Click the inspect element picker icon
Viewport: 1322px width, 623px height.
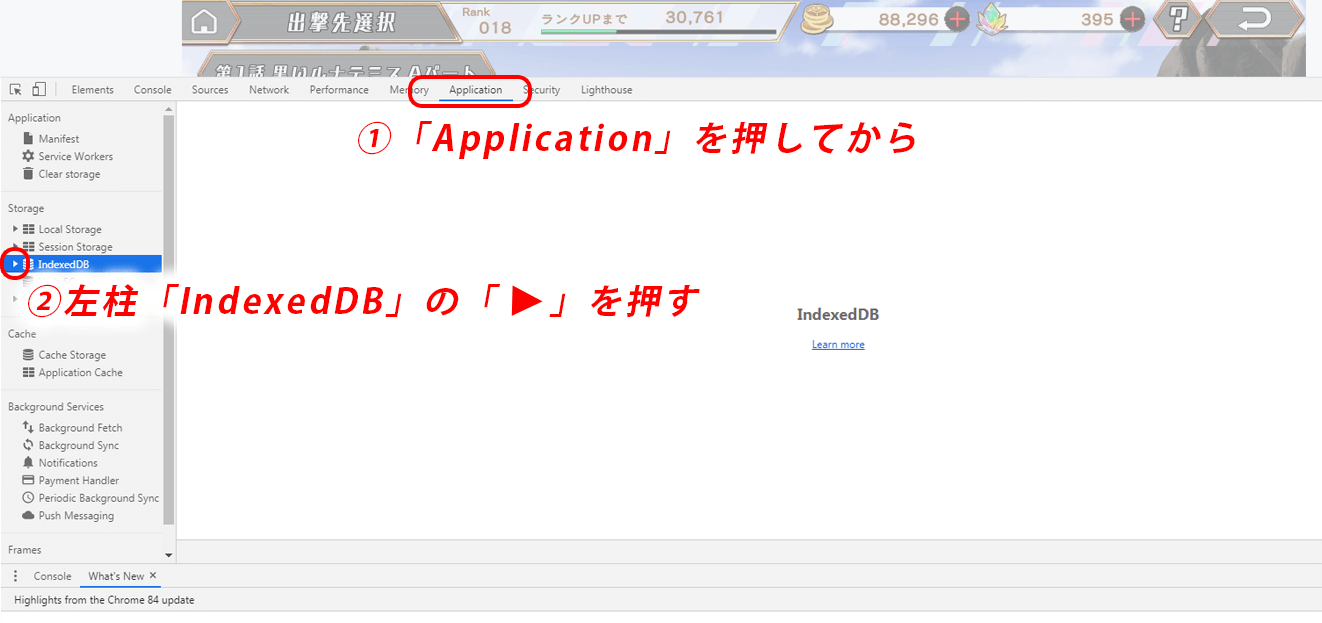[16, 90]
